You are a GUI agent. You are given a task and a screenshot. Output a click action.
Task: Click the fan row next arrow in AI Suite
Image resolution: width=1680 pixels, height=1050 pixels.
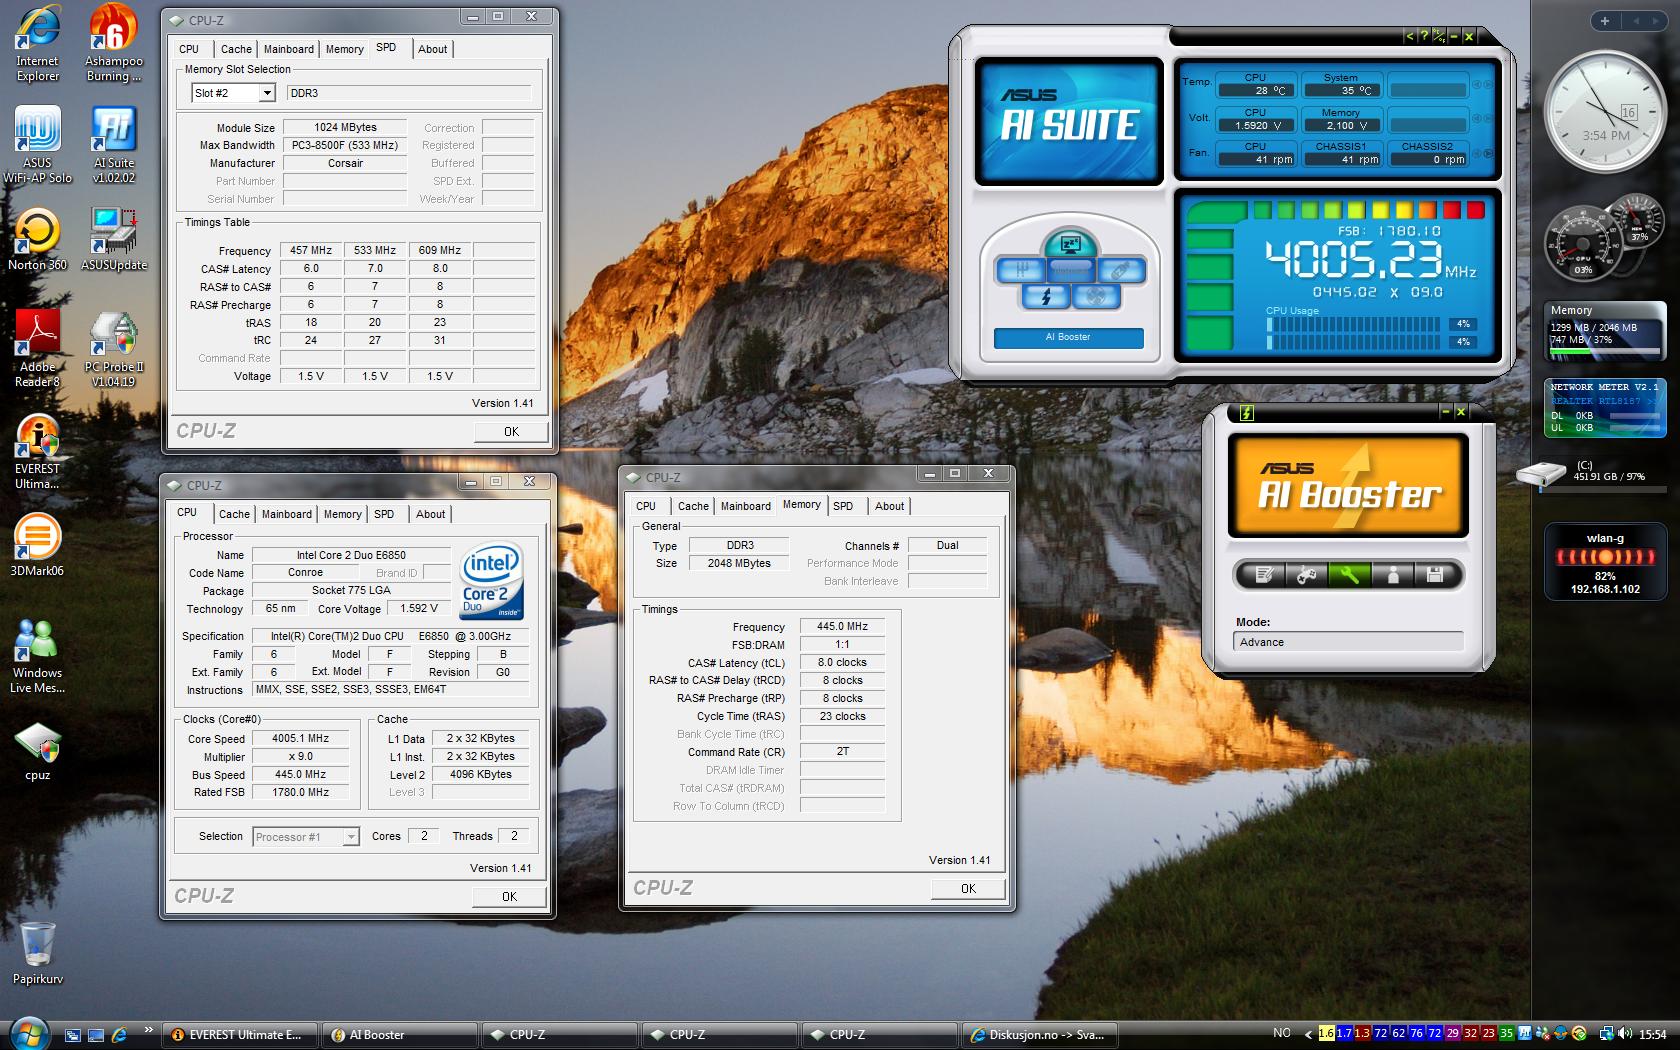[x=1488, y=154]
